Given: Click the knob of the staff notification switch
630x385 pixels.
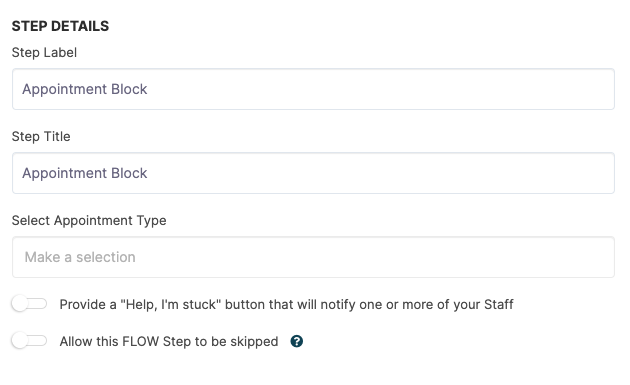Looking at the screenshot, I should 19,304.
